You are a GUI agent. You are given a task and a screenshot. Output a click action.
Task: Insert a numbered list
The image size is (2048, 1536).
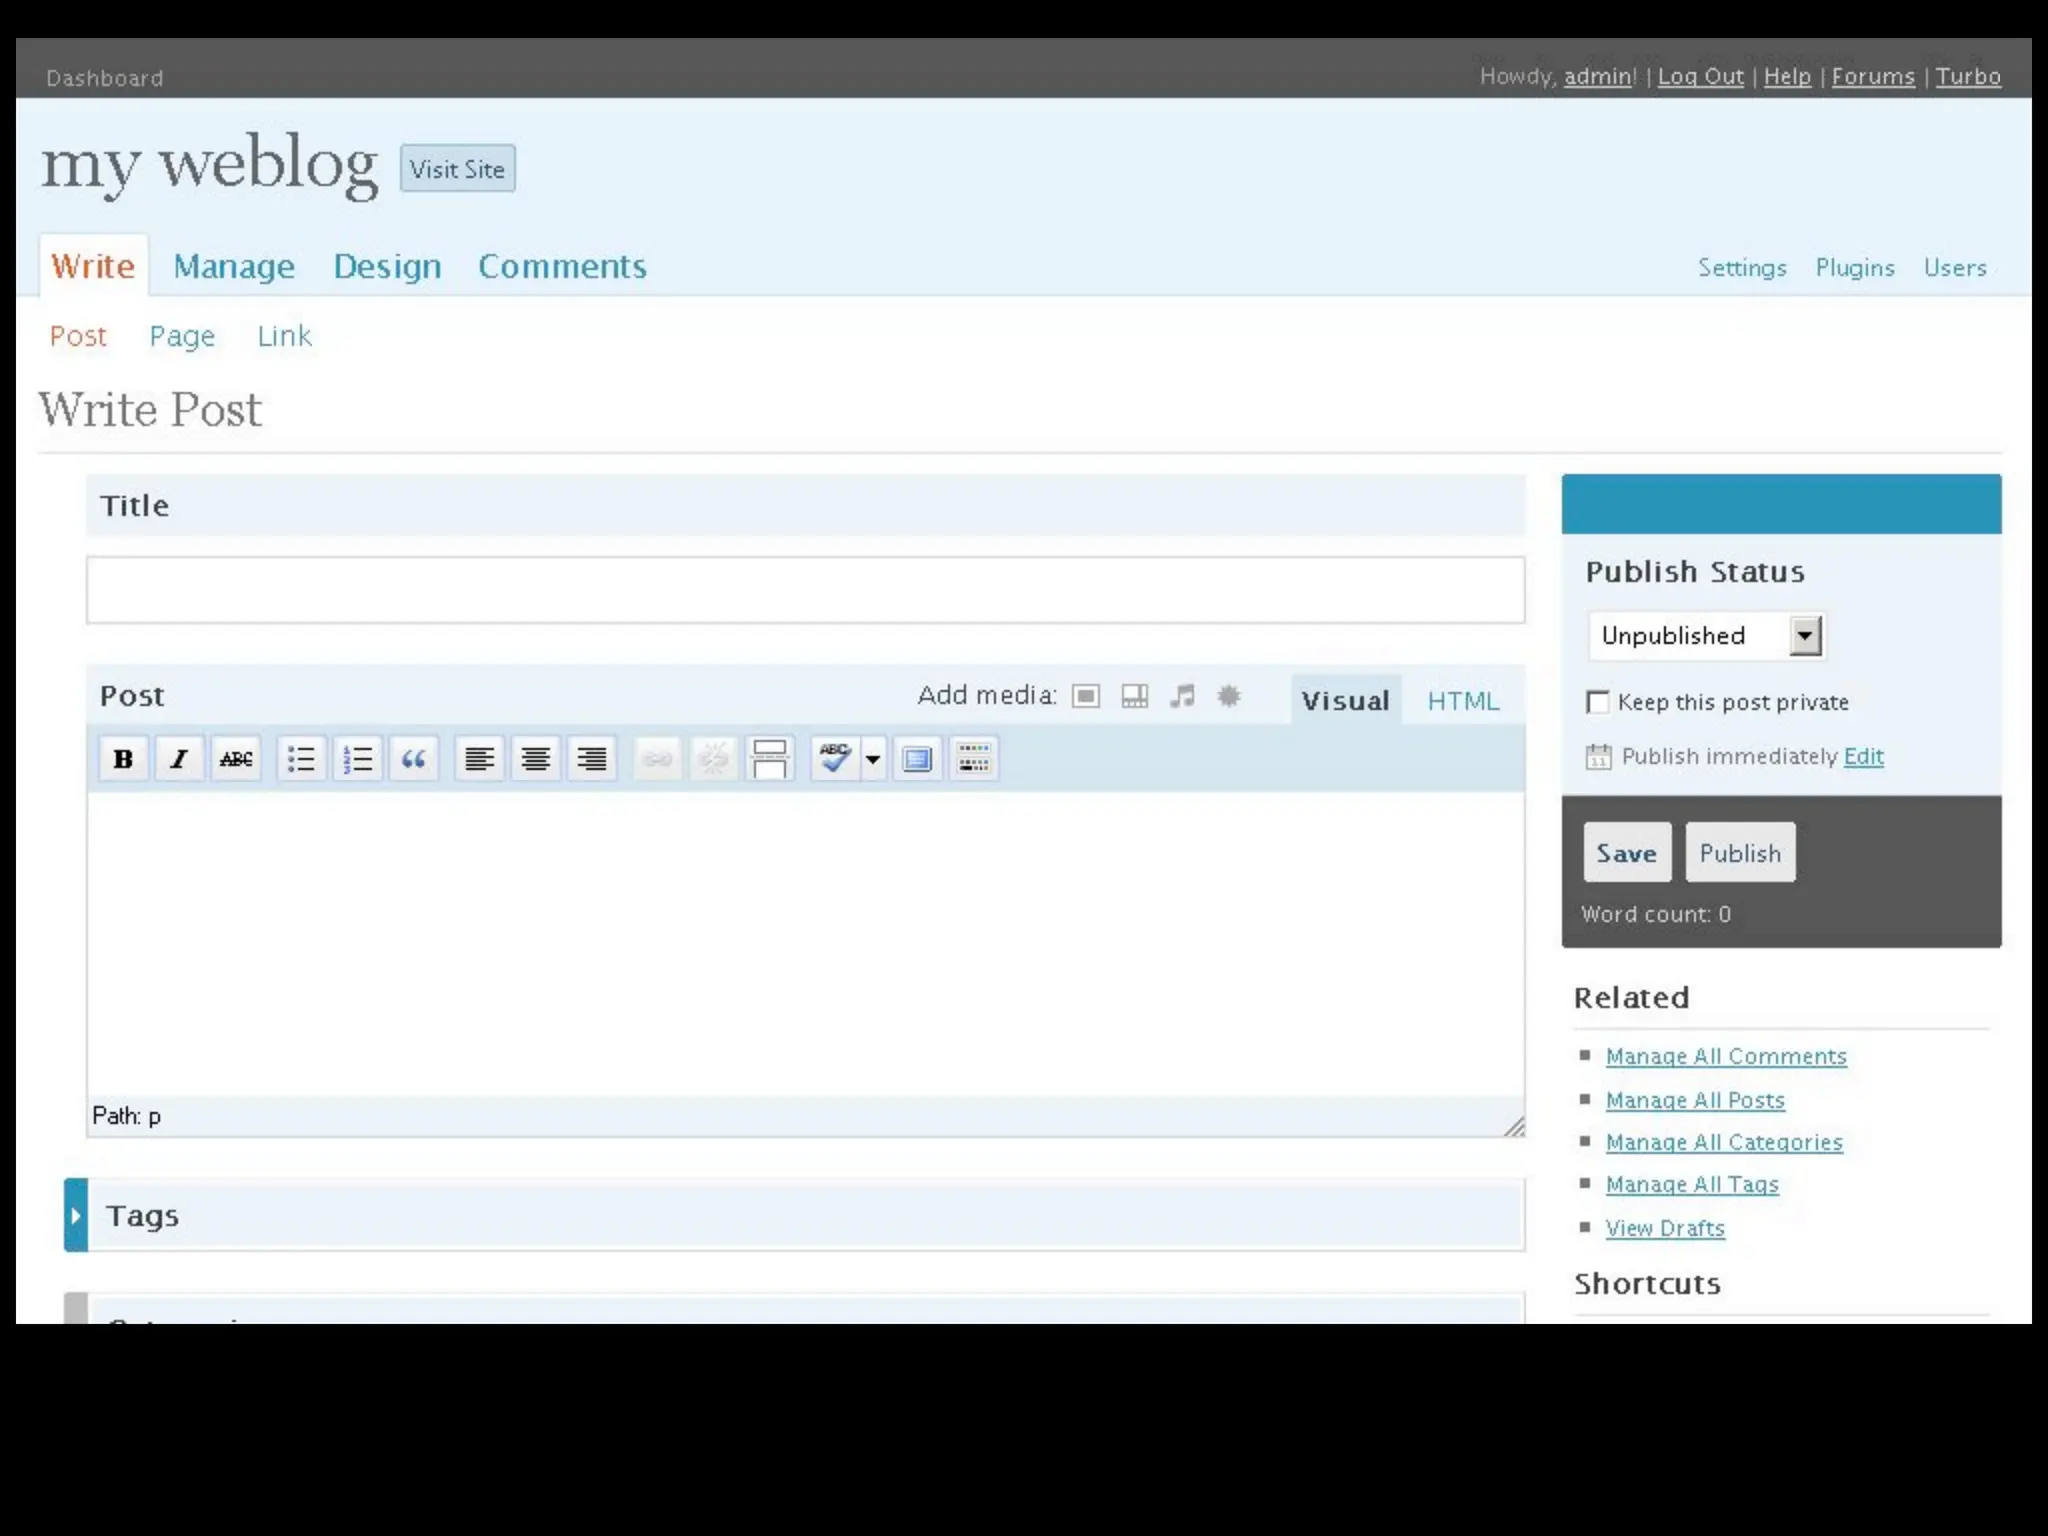coord(357,759)
